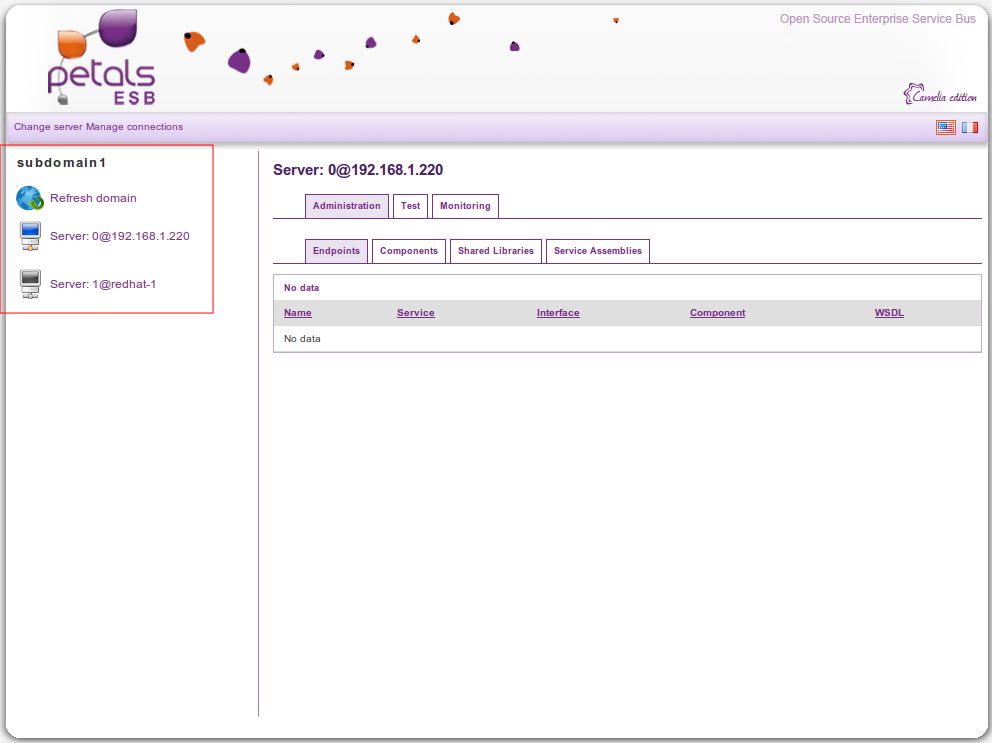Click the server 0@192.168.1.220 computer icon
This screenshot has height=743, width=992.
[30, 237]
